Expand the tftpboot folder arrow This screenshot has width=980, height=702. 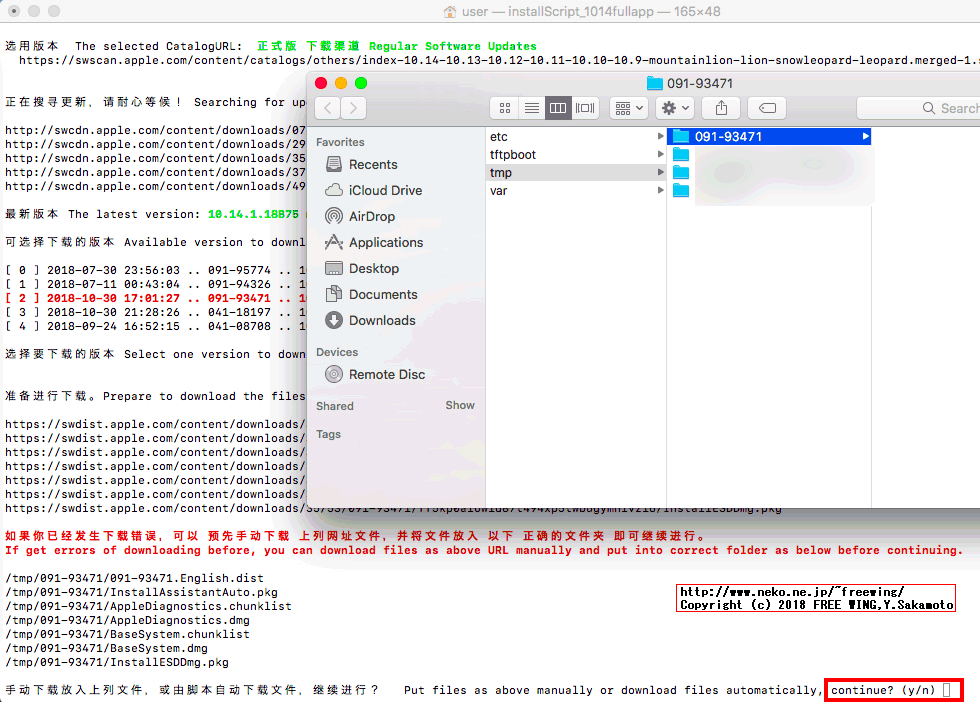click(x=660, y=154)
